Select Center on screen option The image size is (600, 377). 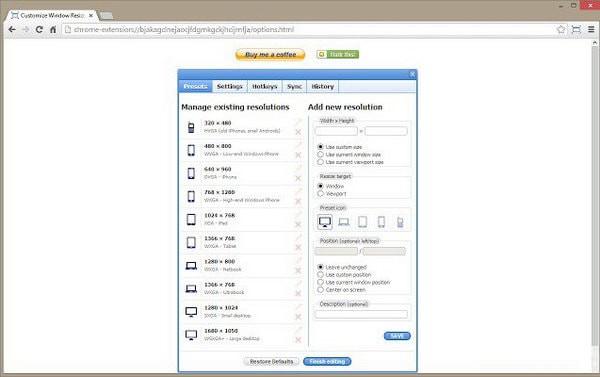320,290
